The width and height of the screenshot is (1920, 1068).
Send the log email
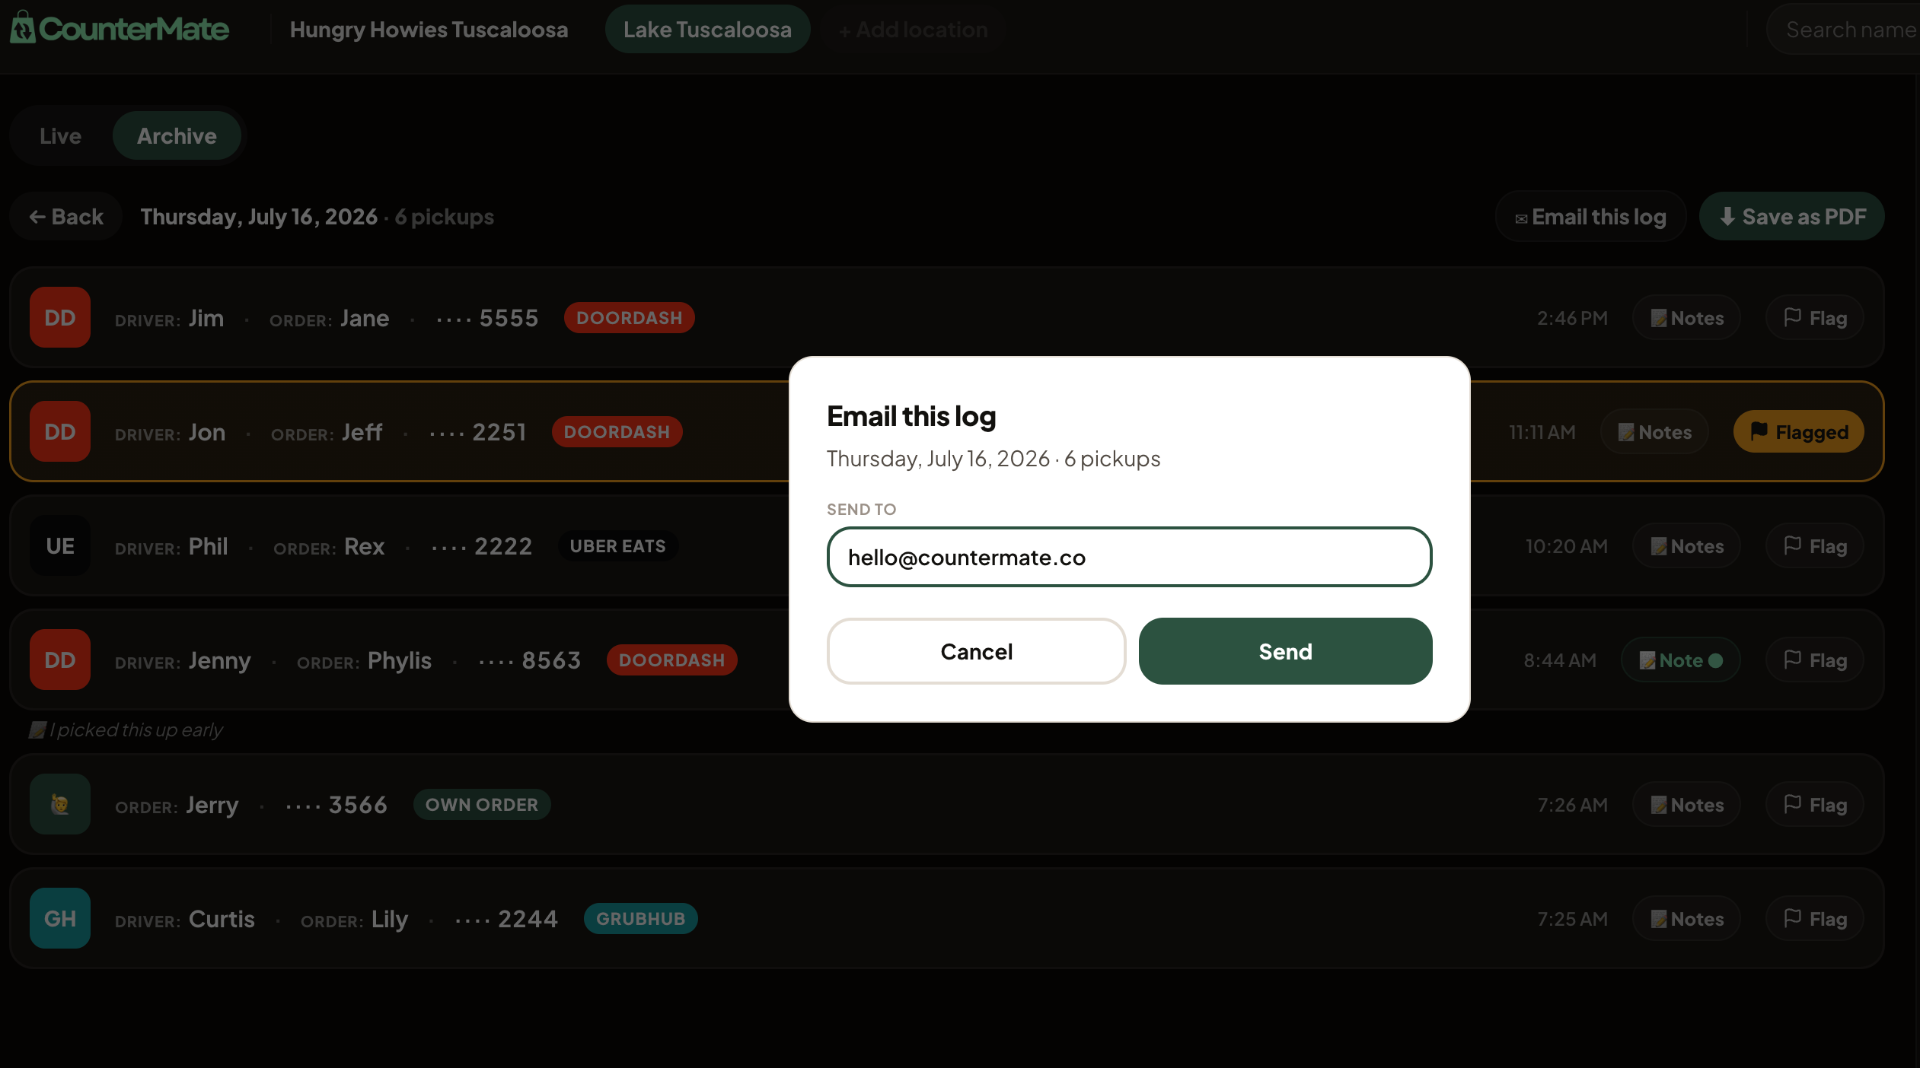1285,652
